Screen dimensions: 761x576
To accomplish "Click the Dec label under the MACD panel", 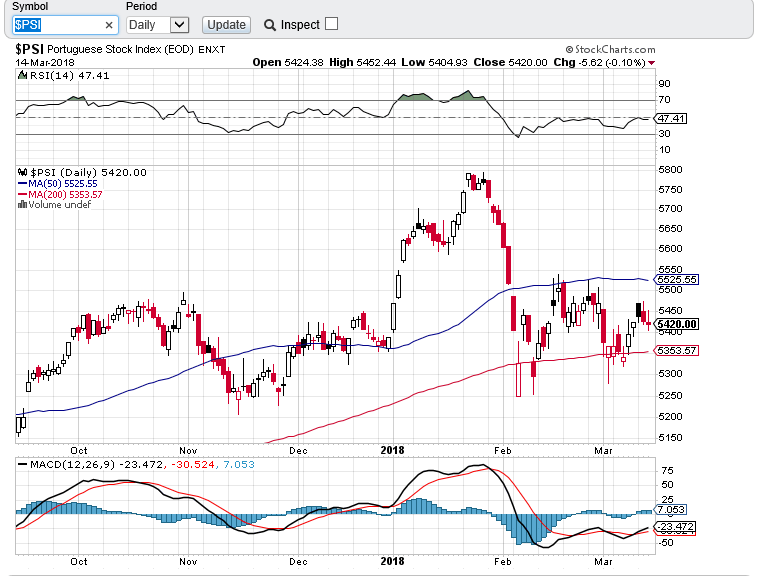I will point(298,561).
